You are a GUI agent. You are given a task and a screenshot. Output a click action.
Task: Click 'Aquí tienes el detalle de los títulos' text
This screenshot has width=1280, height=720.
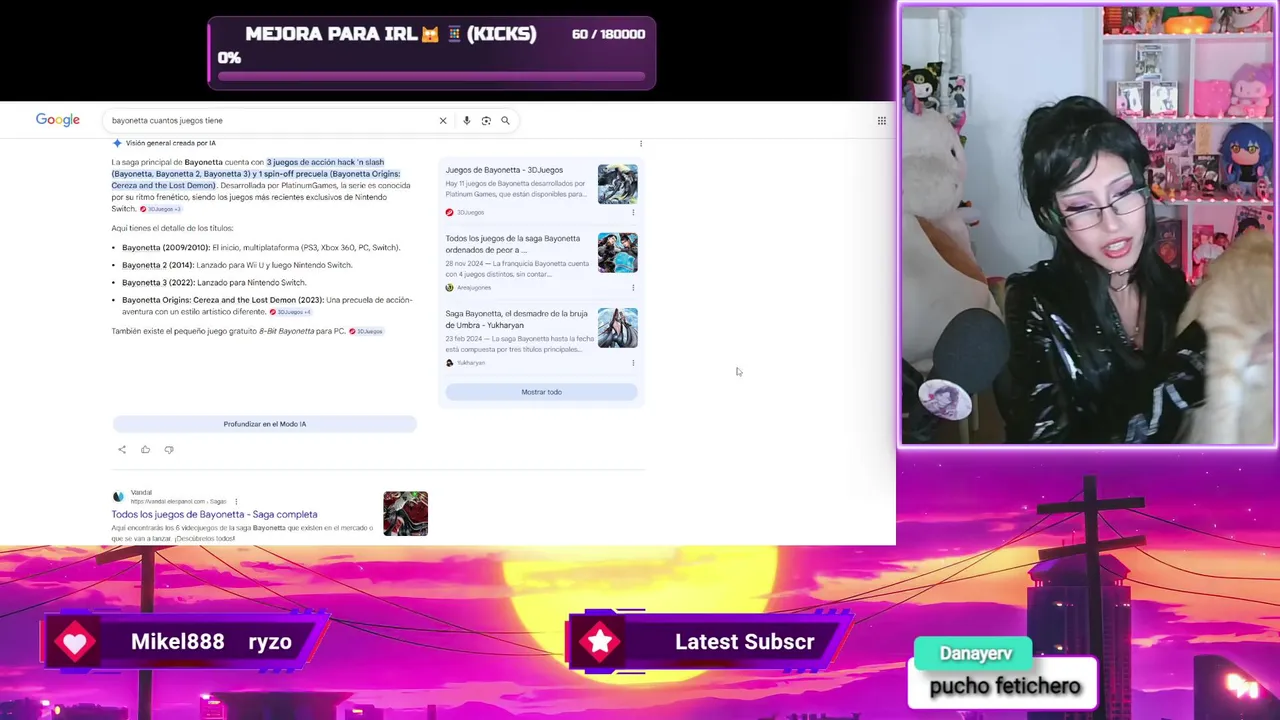tap(172, 228)
